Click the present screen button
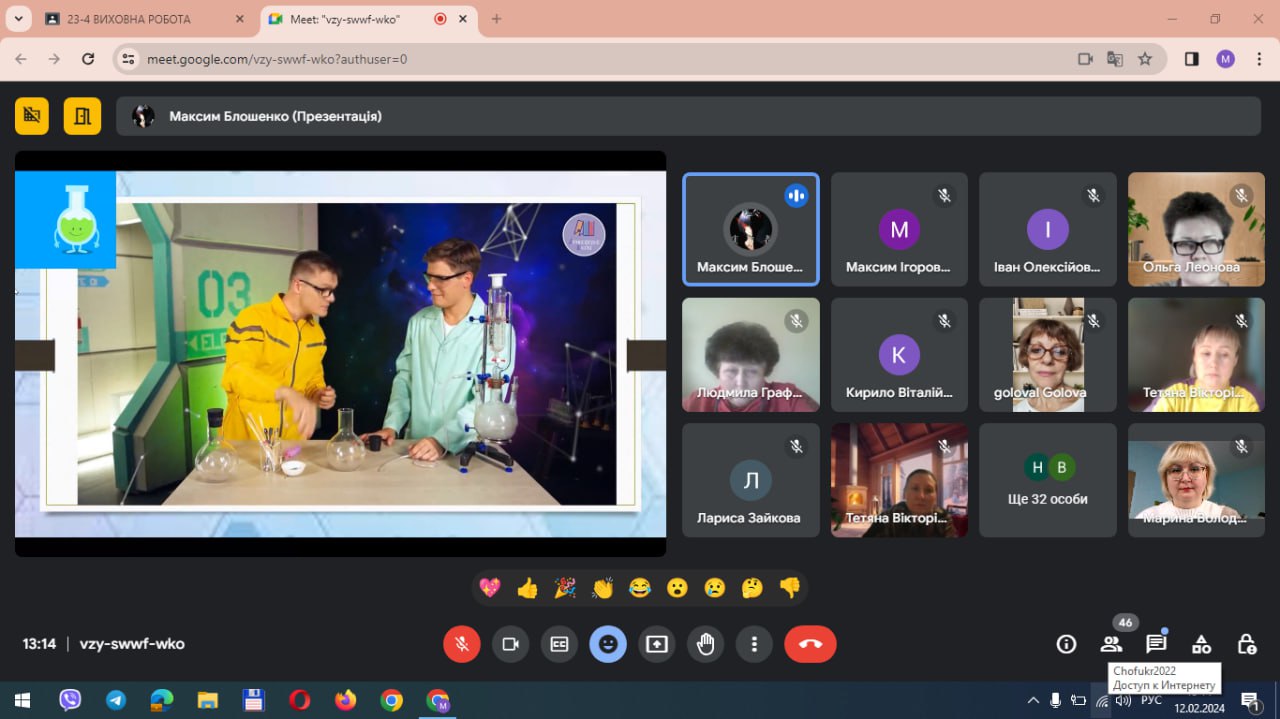1280x719 pixels. (x=657, y=644)
